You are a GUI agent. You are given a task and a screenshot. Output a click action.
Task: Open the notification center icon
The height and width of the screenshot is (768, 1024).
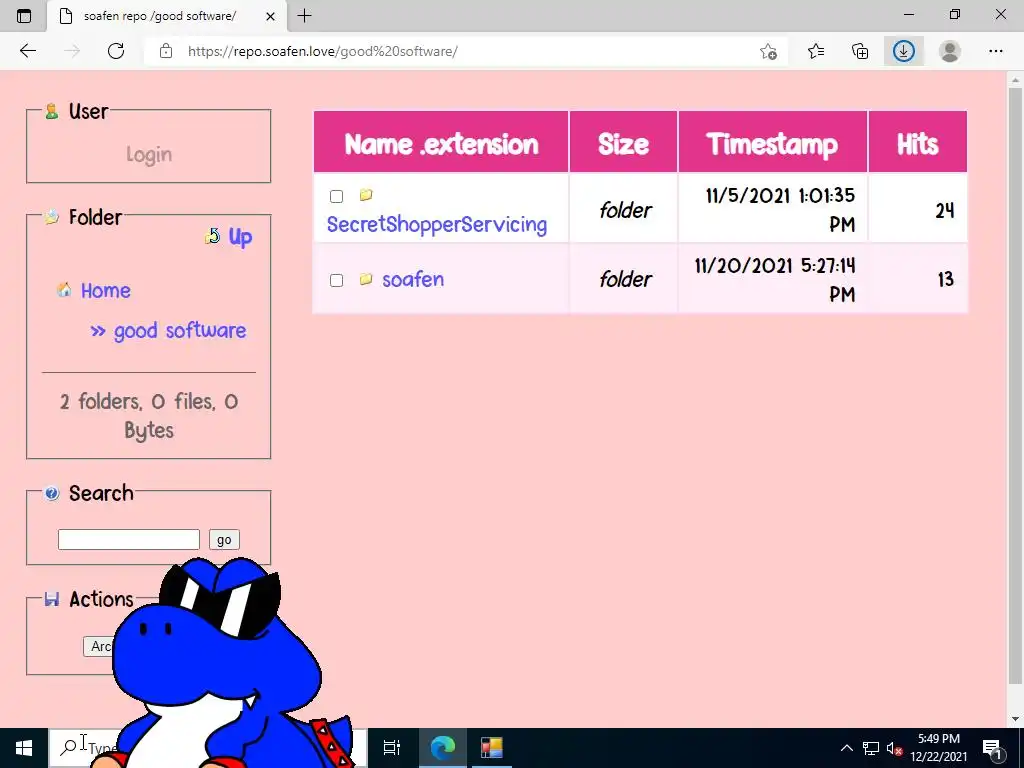coord(992,748)
